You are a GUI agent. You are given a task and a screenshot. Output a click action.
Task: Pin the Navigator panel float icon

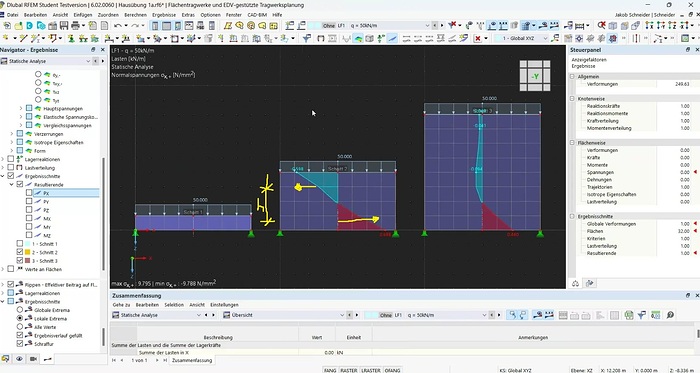tap(93, 50)
